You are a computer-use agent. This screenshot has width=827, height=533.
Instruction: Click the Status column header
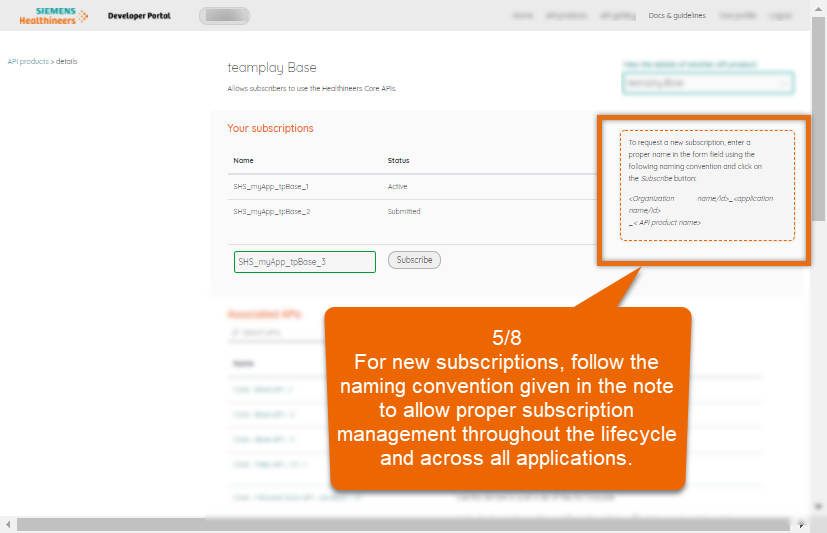[x=398, y=160]
